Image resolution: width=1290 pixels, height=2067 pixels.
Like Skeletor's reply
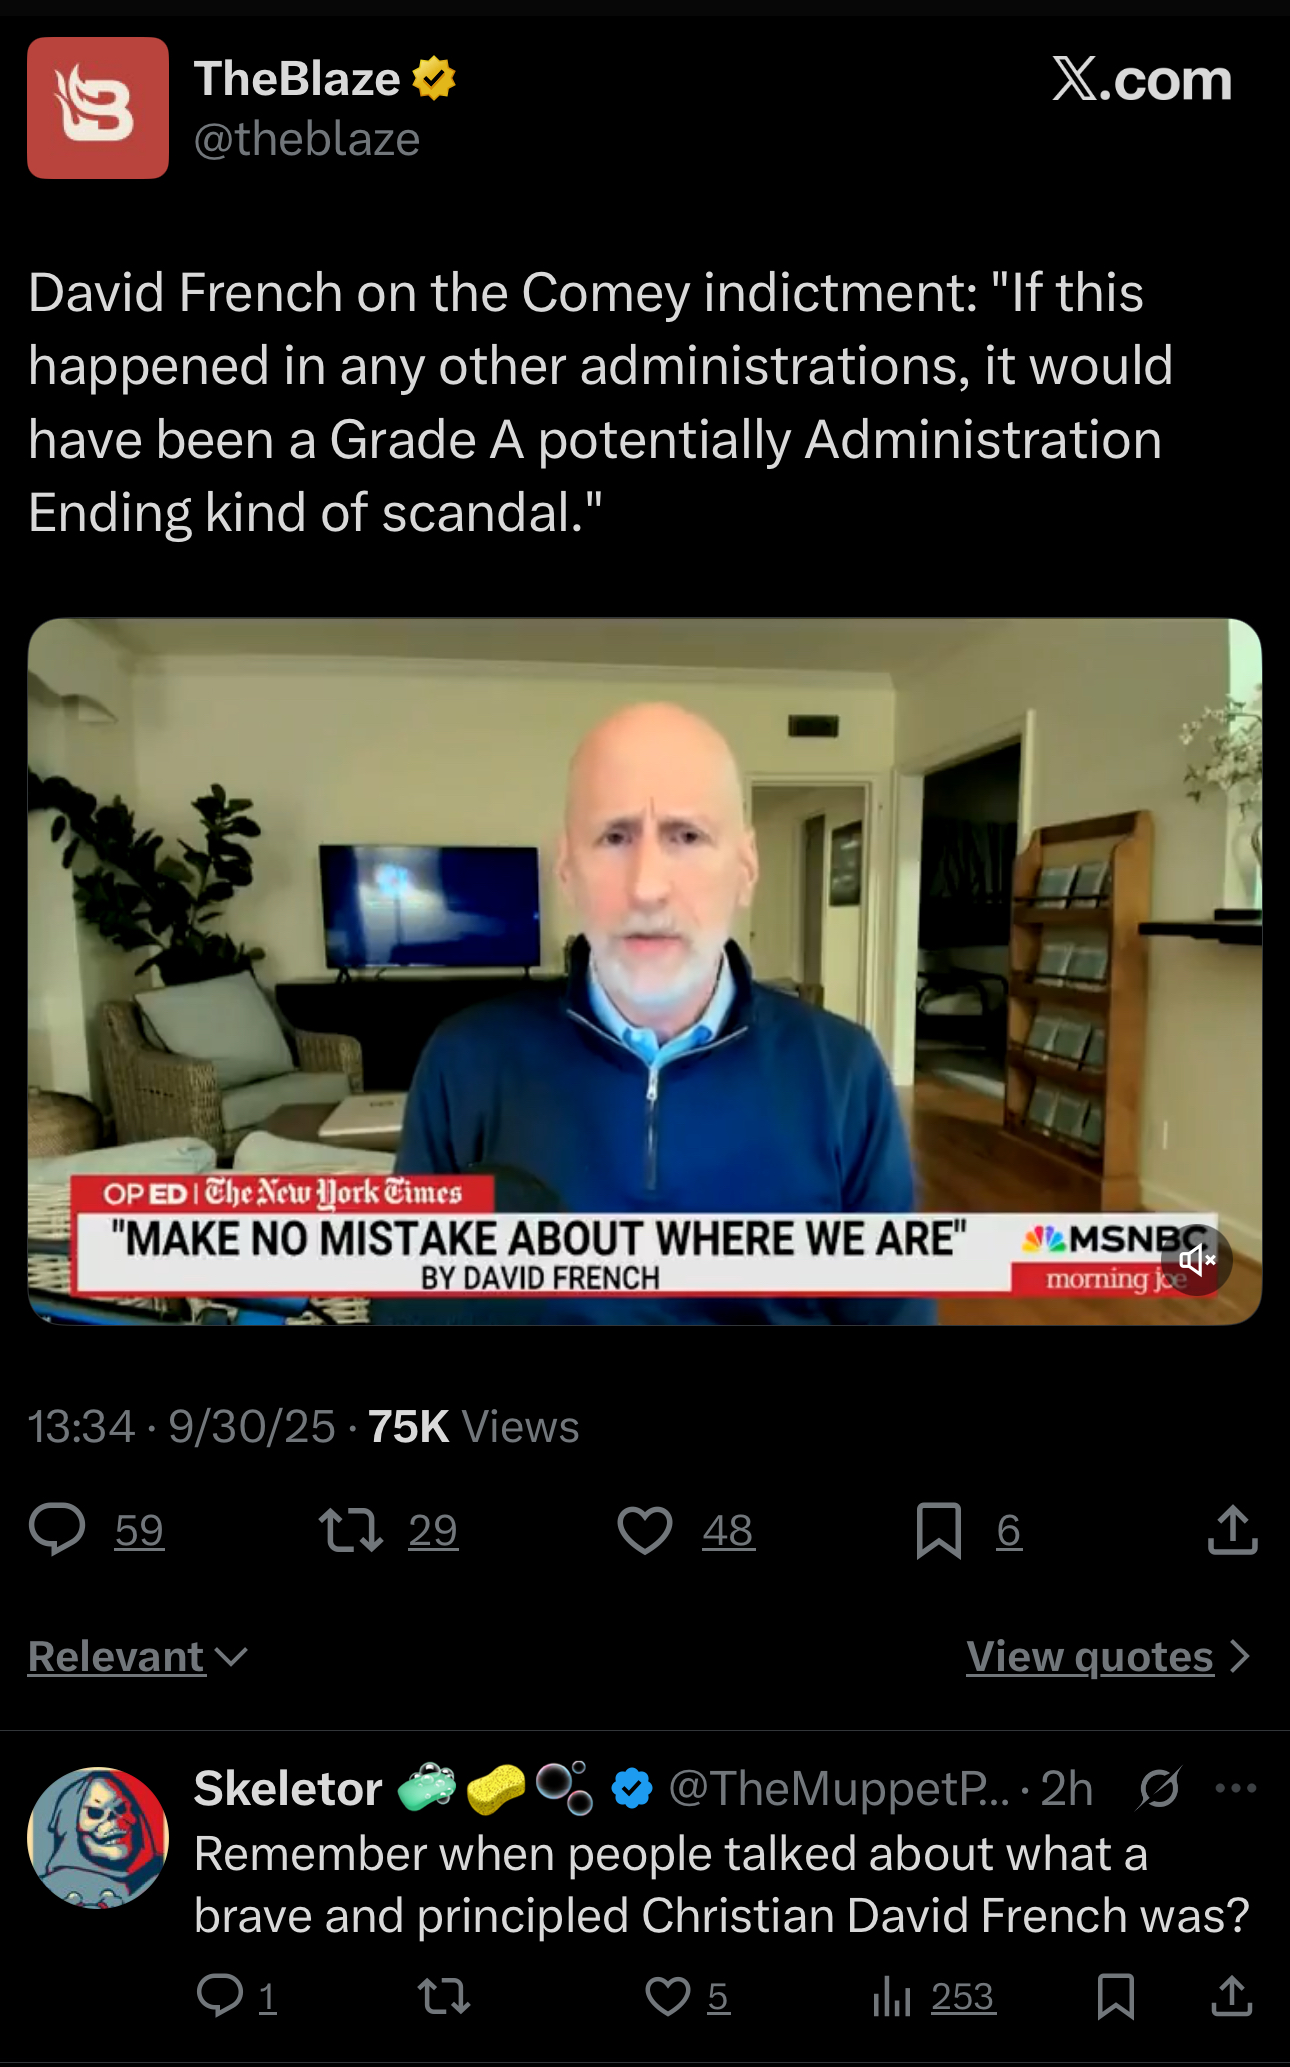point(668,1997)
